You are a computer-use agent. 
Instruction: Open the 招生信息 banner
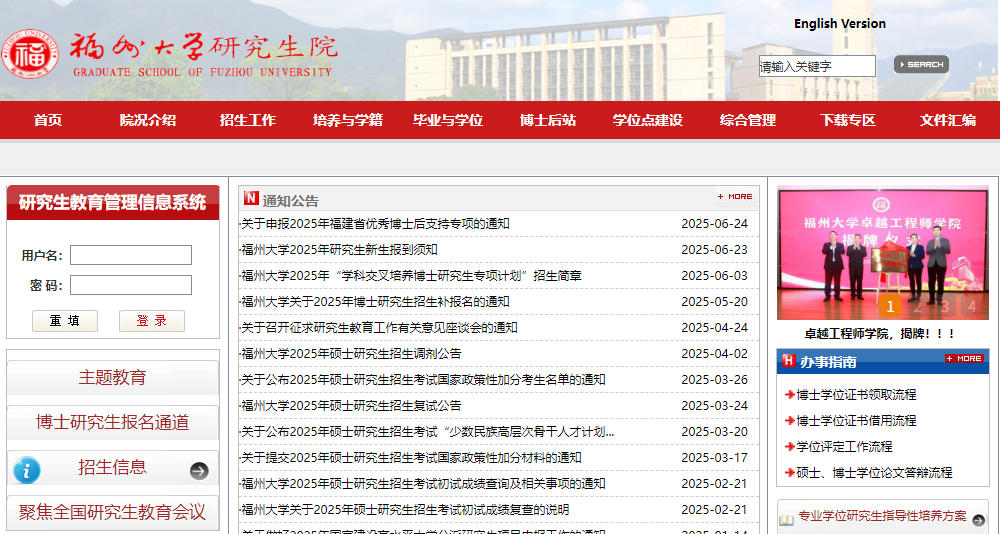(112, 468)
